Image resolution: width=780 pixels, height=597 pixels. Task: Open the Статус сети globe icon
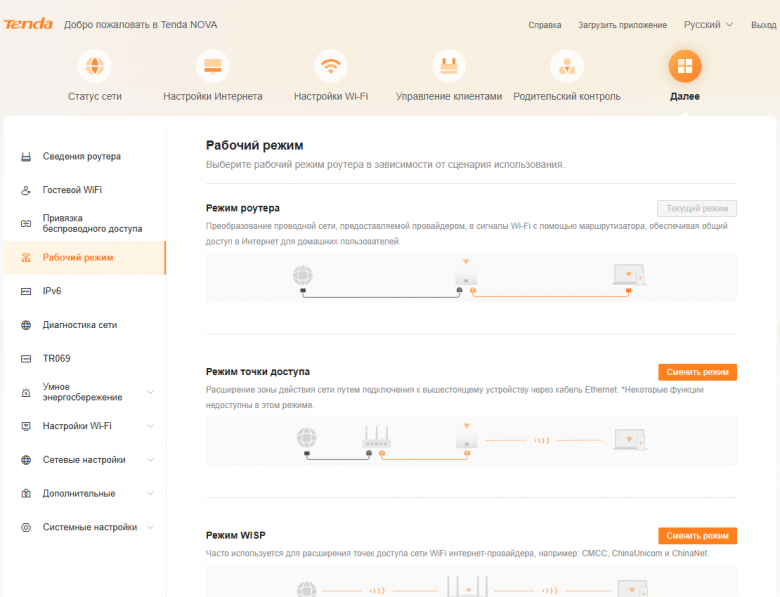click(x=95, y=66)
